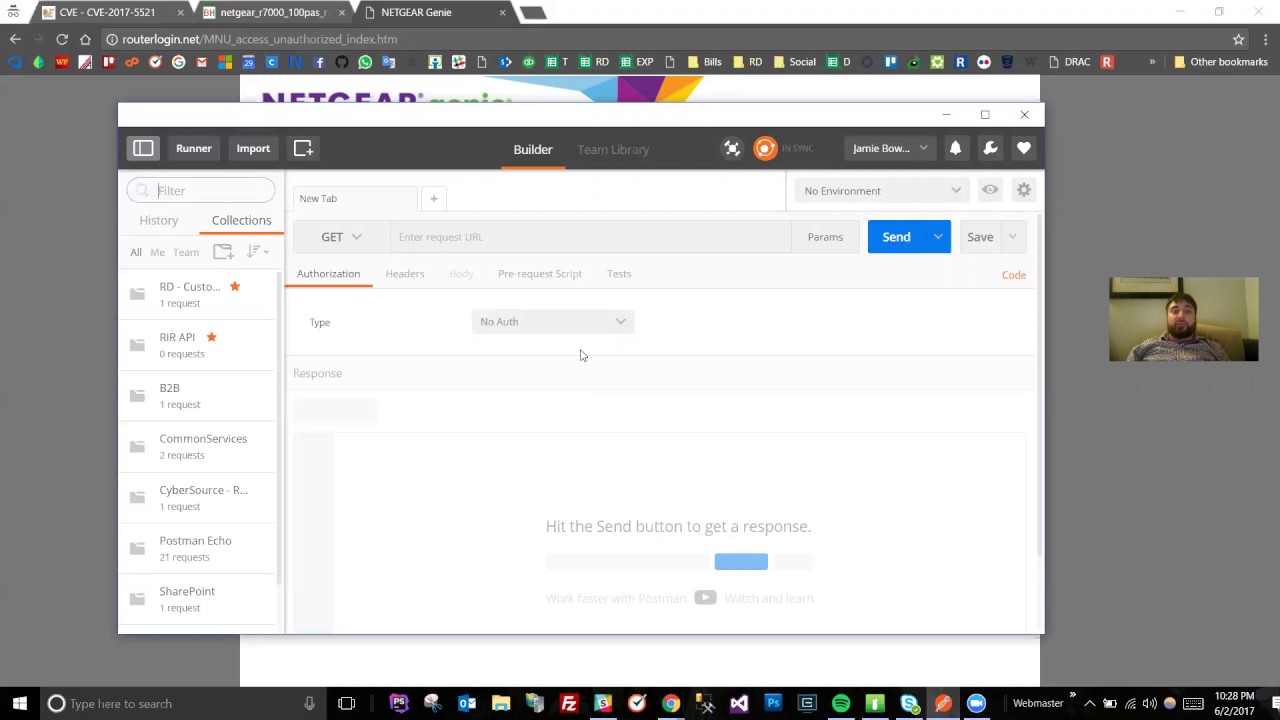Open Visual Studio from the taskbar

point(739,703)
